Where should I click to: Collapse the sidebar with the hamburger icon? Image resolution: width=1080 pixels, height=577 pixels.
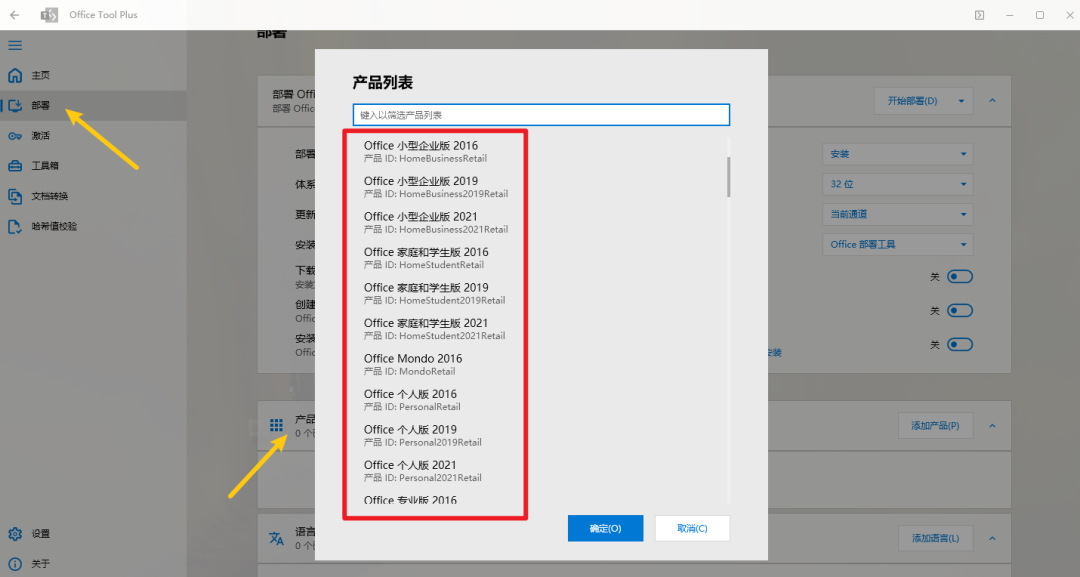pos(14,45)
